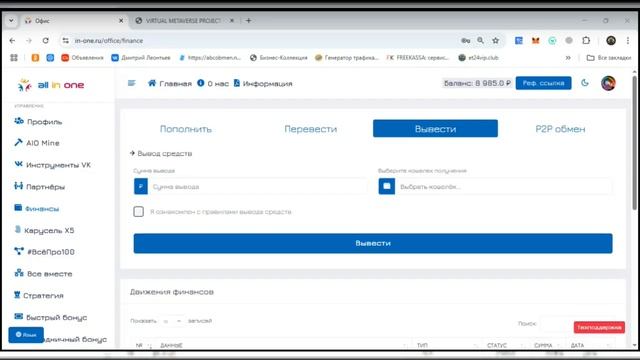Click the address bar URL
The image size is (640, 360).
[109, 40]
